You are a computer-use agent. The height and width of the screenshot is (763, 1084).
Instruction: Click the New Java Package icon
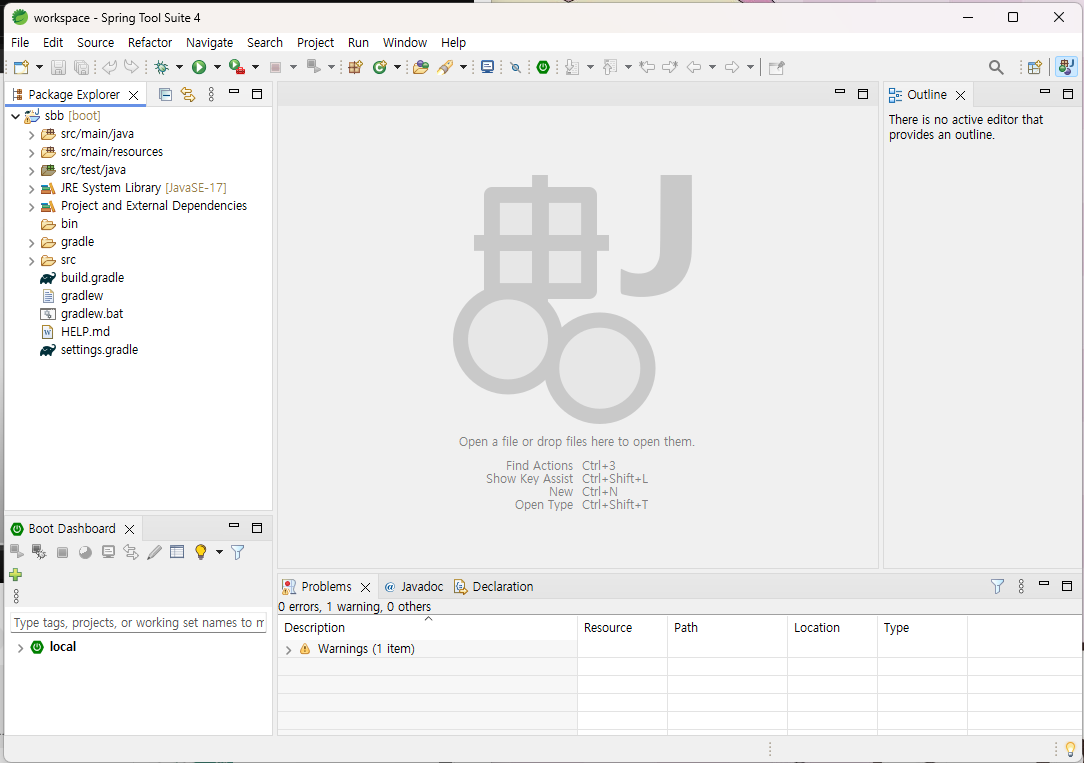[x=355, y=67]
